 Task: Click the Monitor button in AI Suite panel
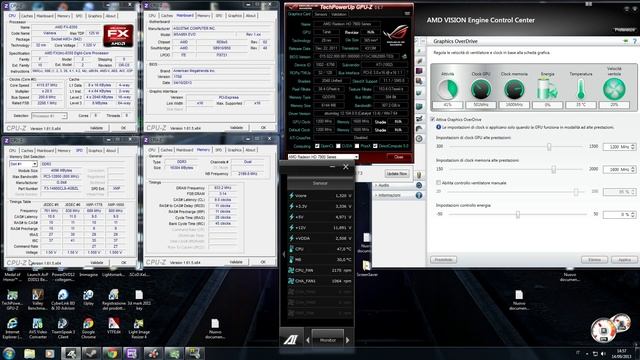327,340
